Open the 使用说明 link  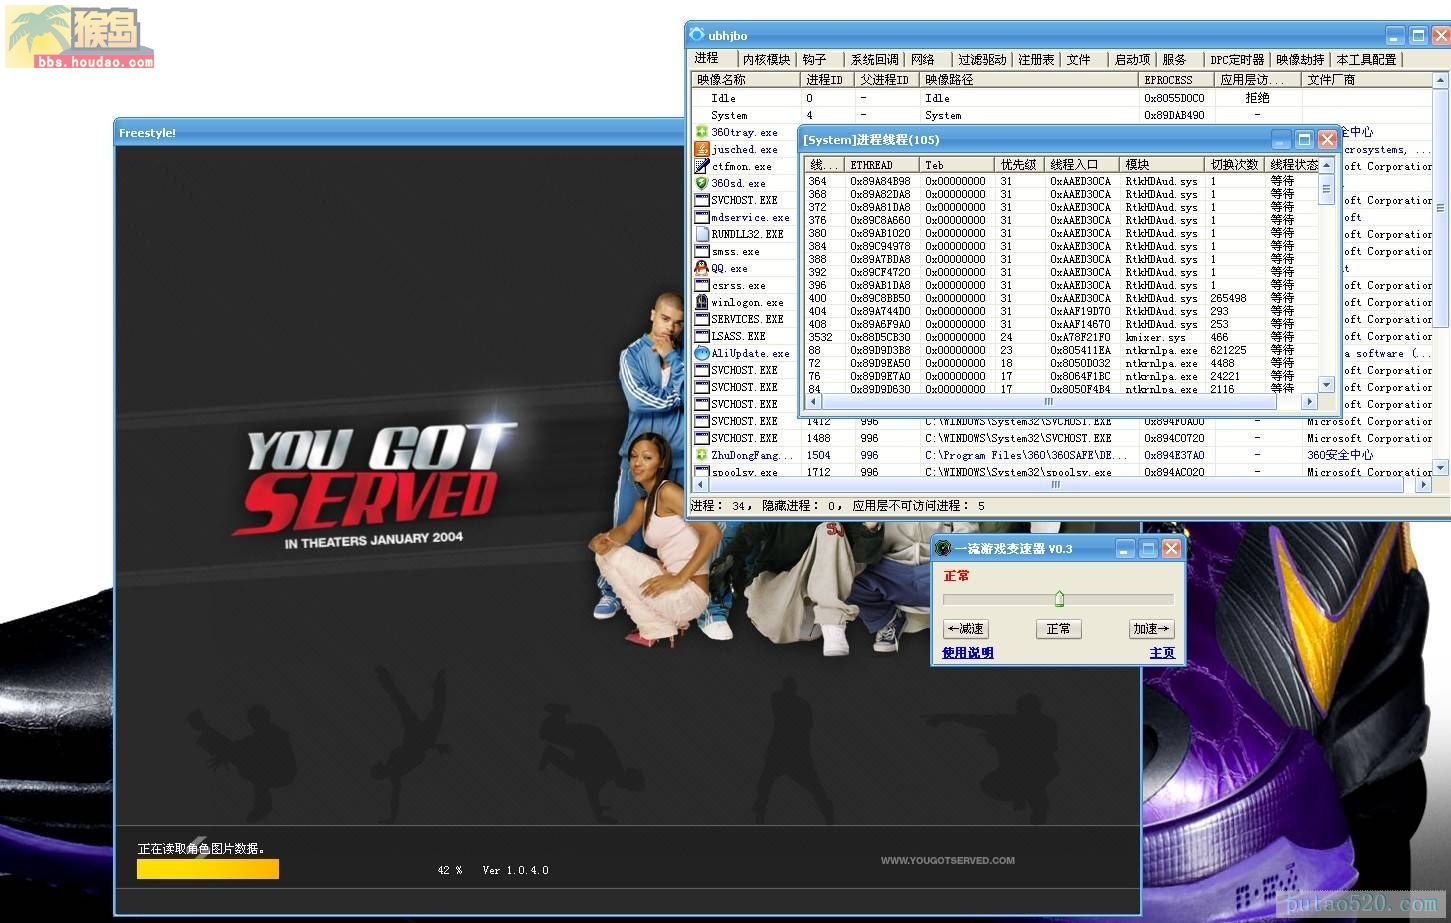coord(967,653)
